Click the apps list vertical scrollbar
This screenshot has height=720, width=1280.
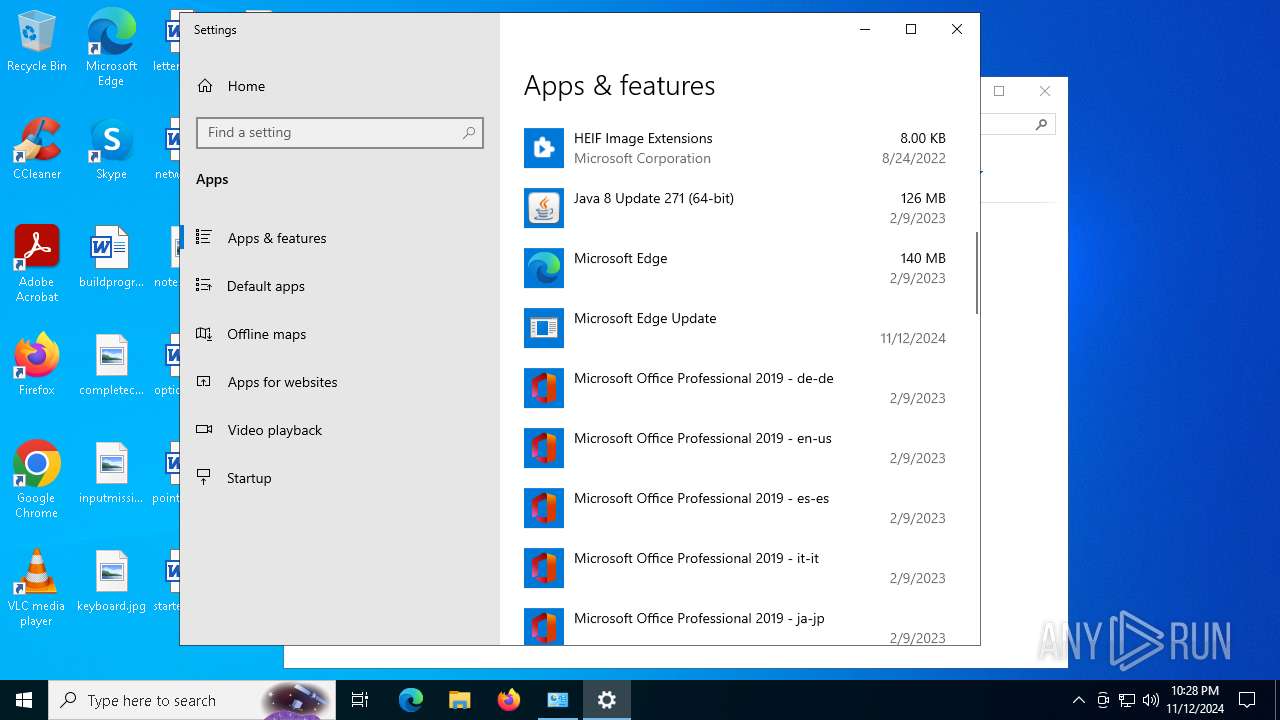tap(976, 272)
